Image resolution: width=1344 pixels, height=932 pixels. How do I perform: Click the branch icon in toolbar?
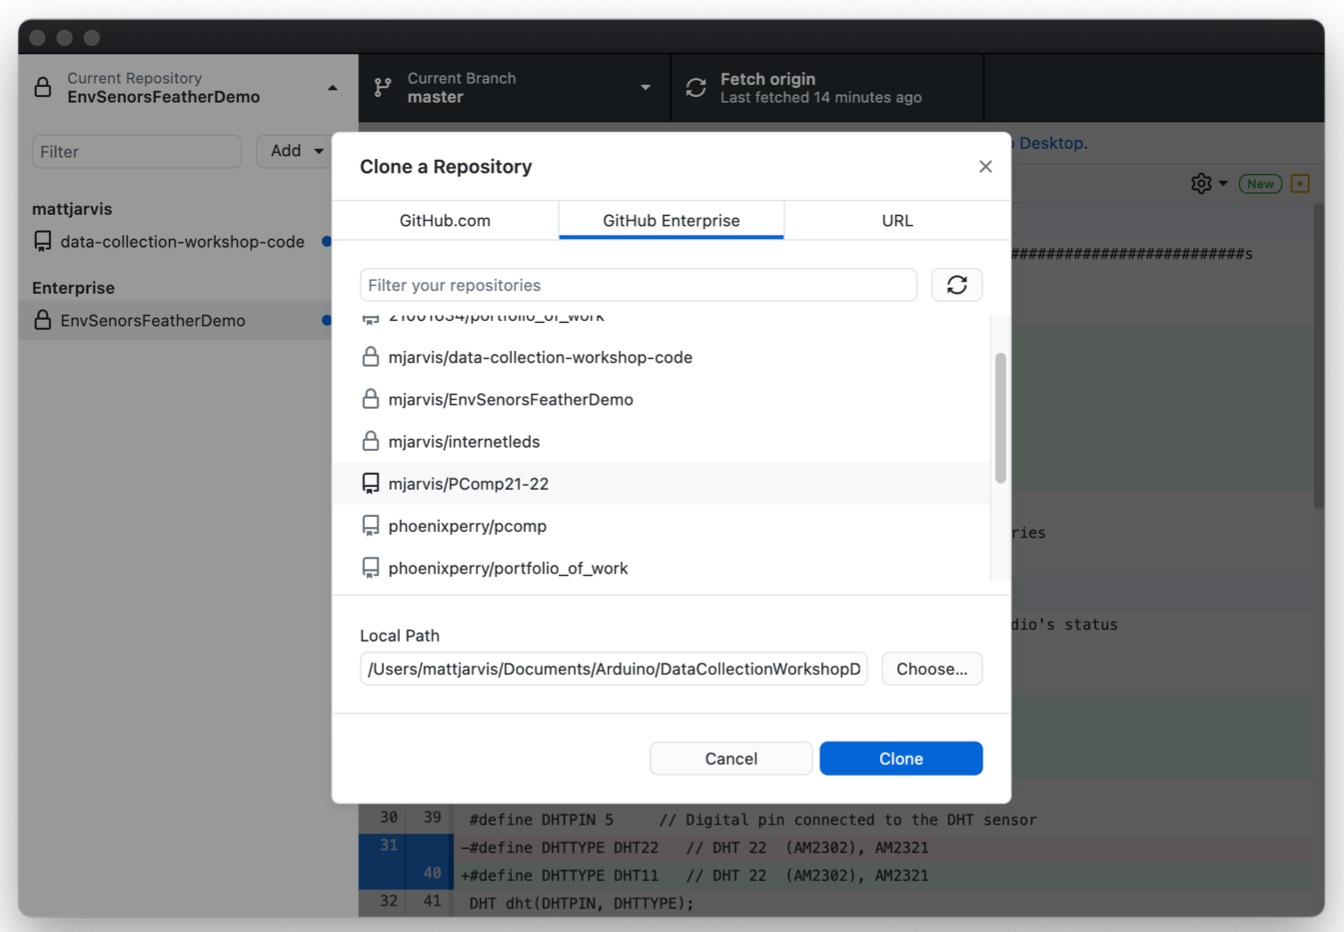tap(382, 88)
